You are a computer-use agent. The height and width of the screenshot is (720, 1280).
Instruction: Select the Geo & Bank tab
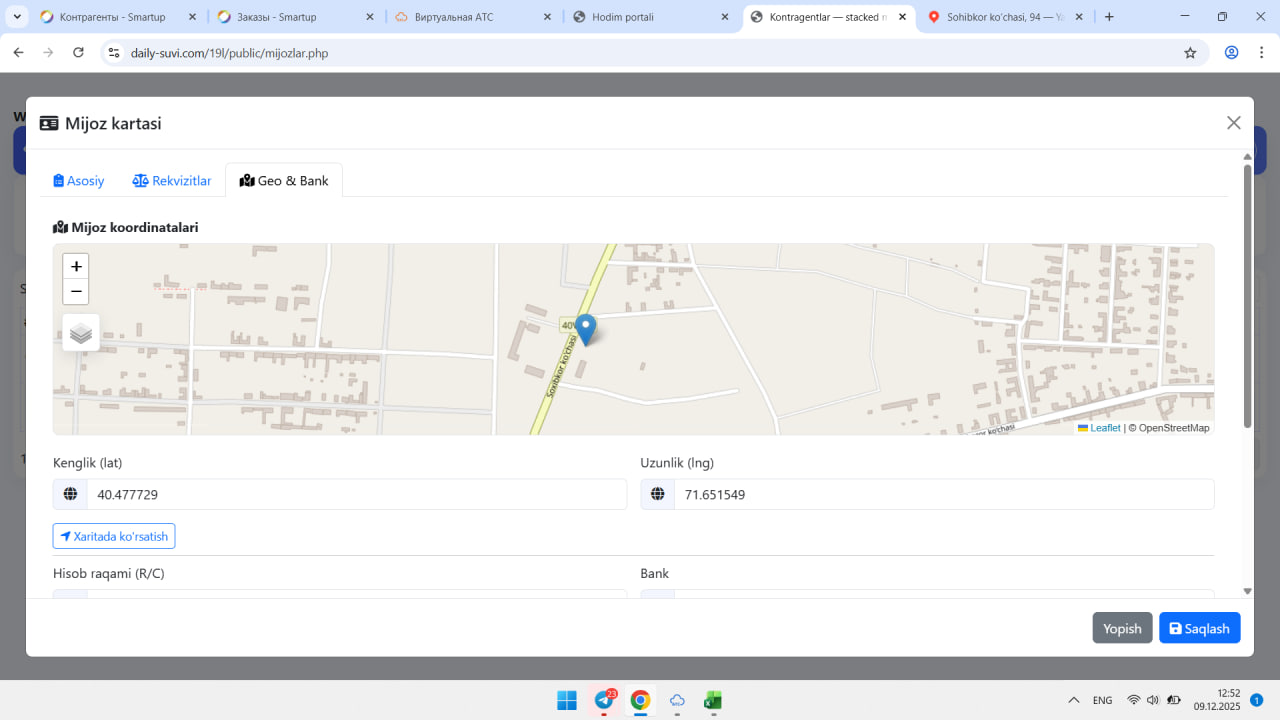coord(284,181)
